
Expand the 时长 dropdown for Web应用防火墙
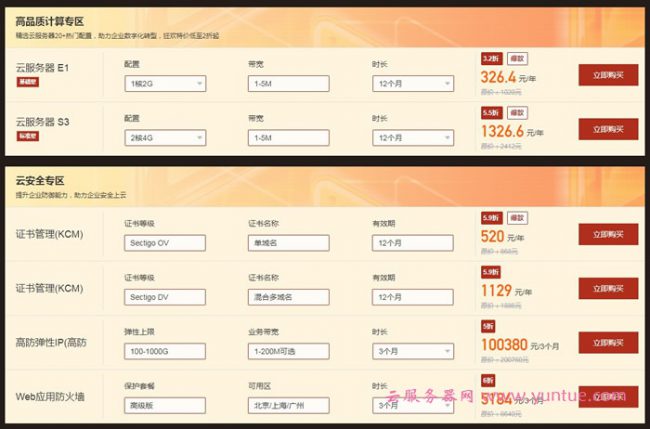(x=413, y=406)
